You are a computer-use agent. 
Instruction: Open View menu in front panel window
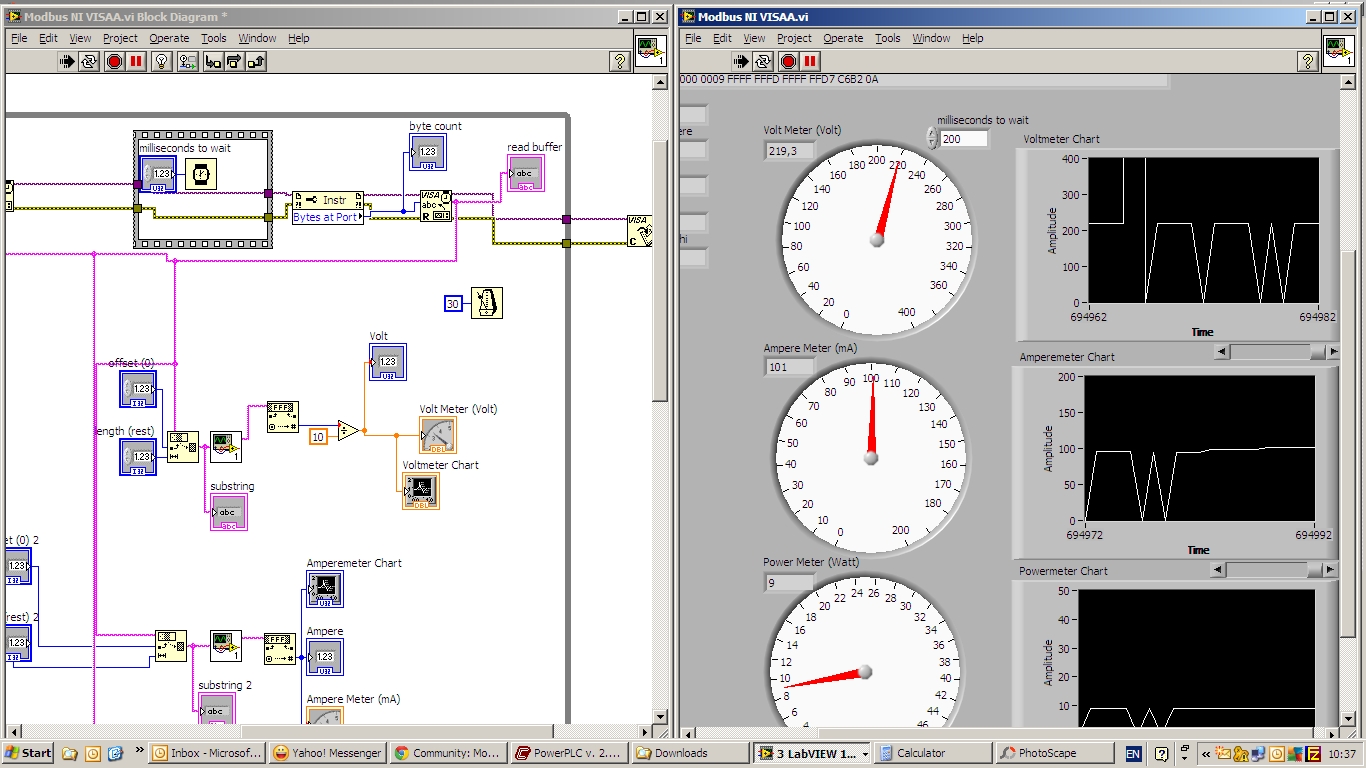point(754,38)
